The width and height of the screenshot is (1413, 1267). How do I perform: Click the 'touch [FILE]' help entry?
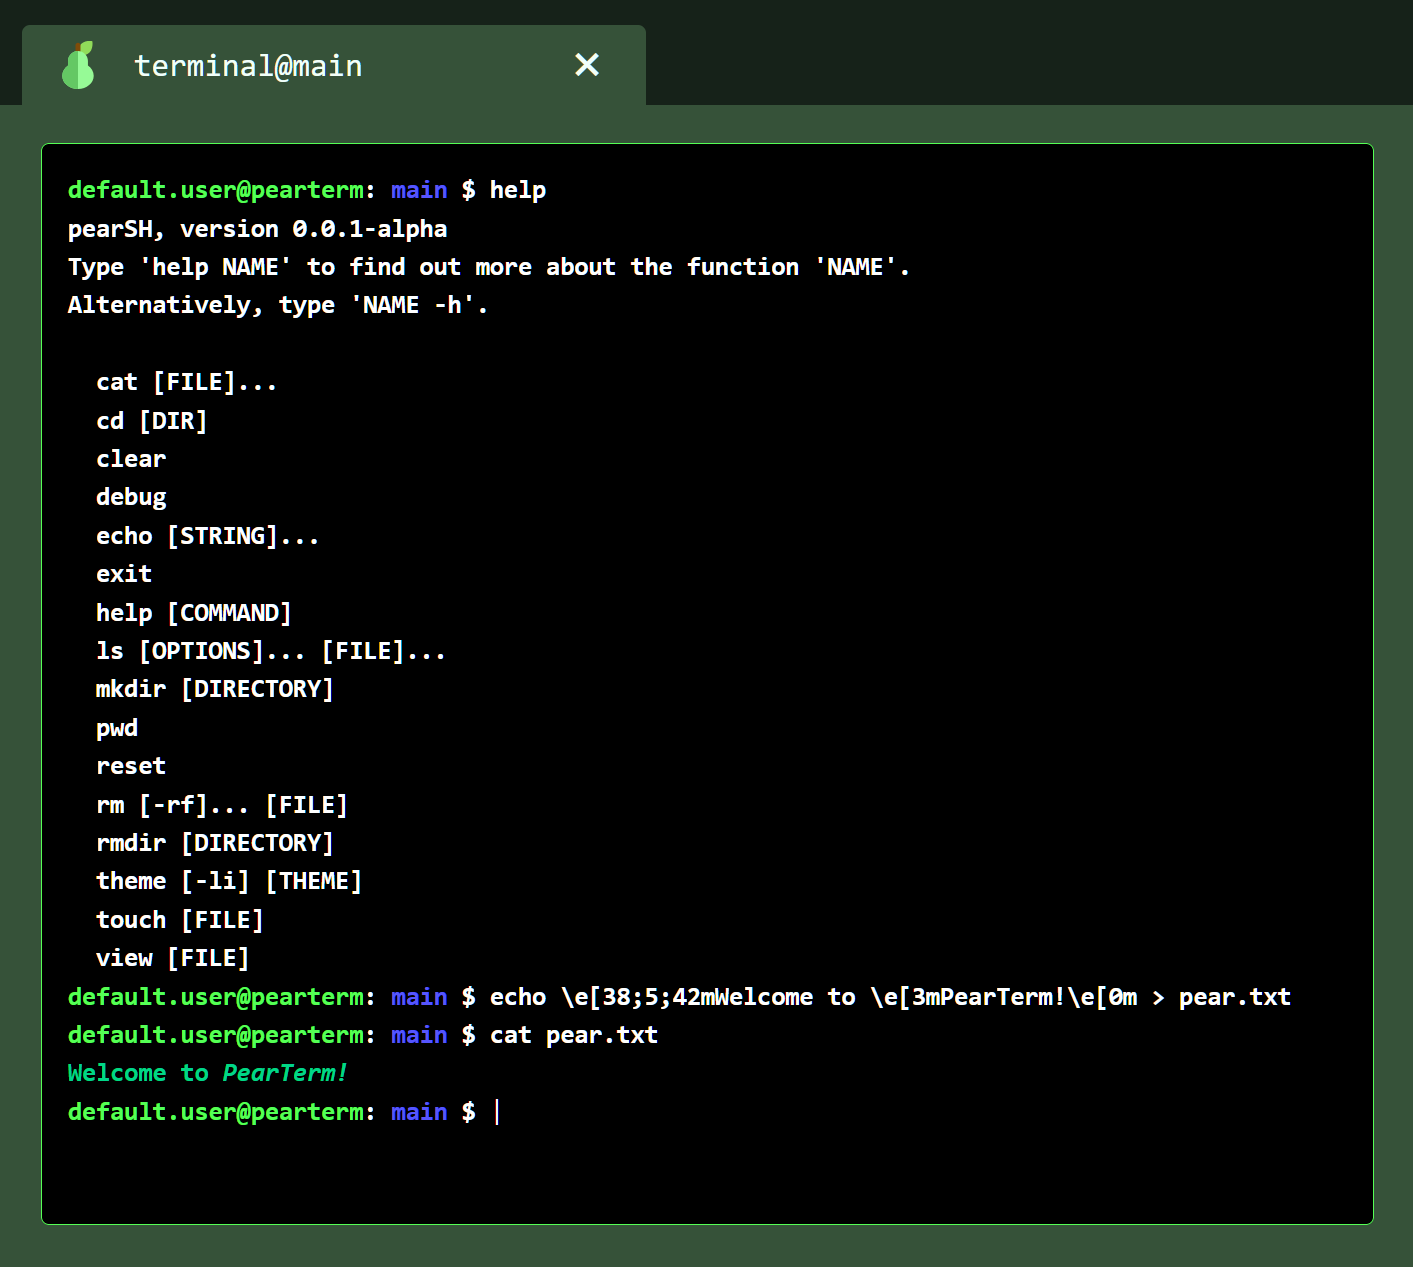click(179, 920)
